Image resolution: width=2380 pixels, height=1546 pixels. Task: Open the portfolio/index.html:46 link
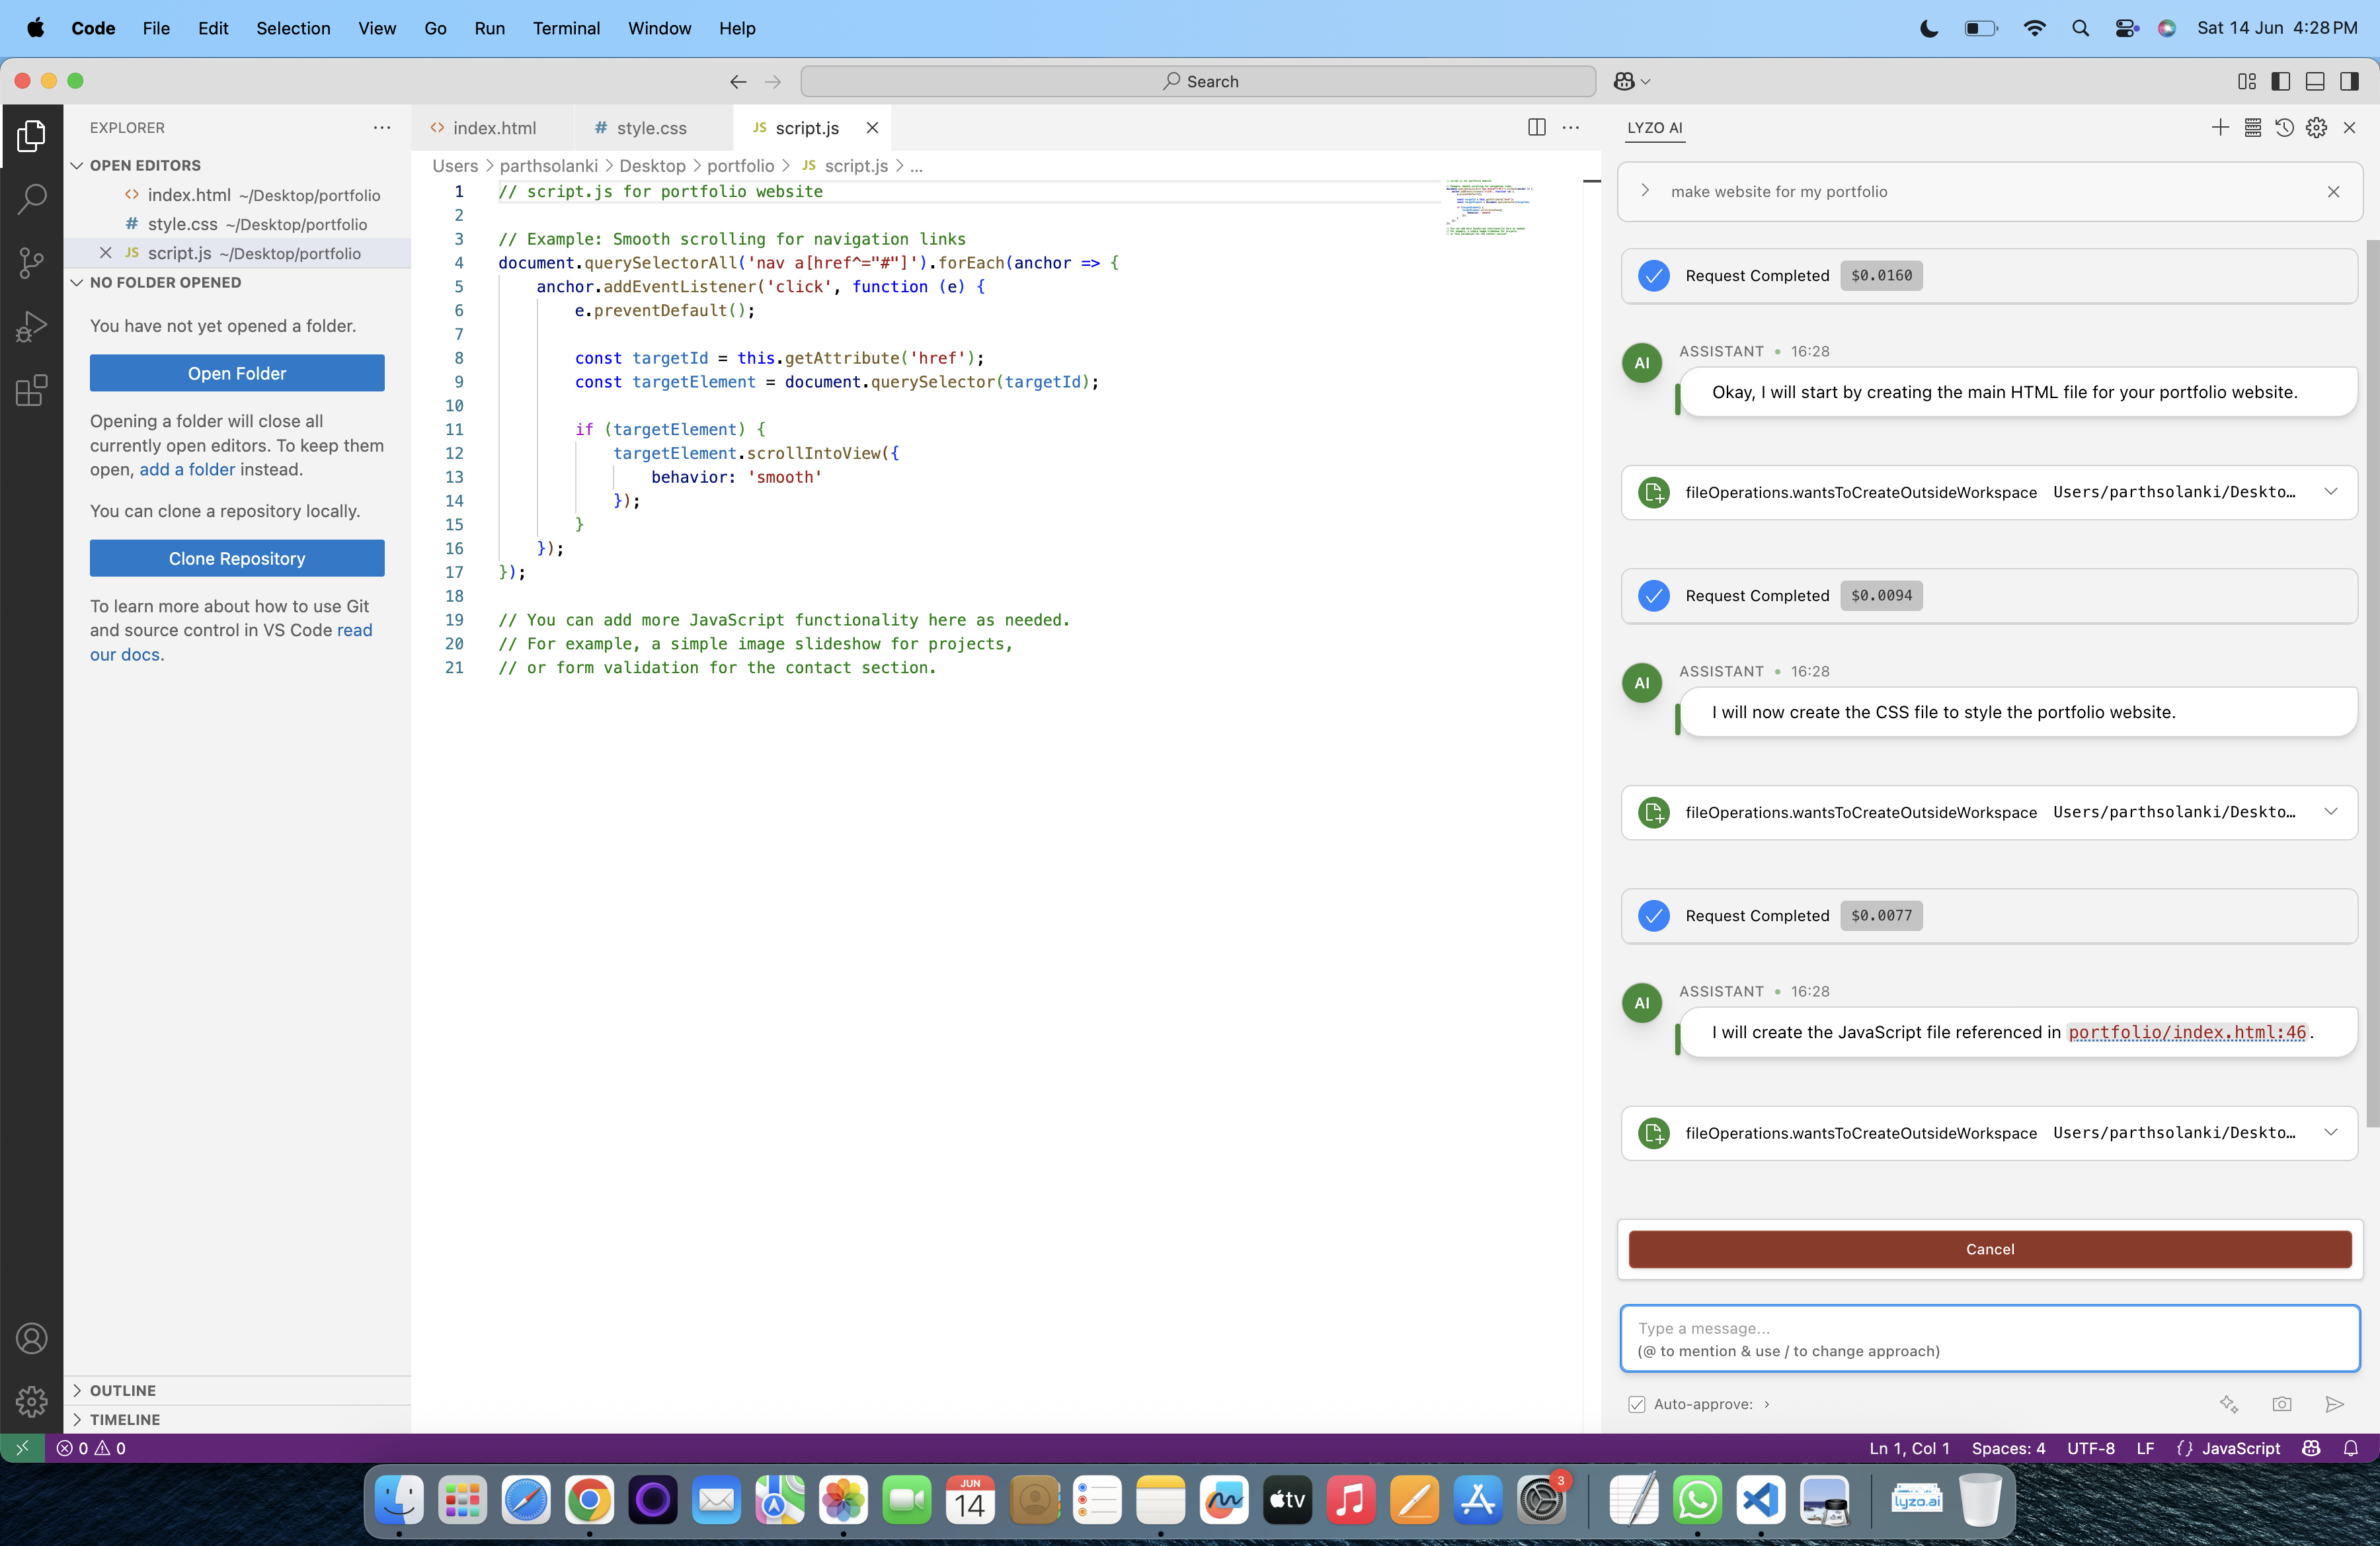click(2187, 1032)
